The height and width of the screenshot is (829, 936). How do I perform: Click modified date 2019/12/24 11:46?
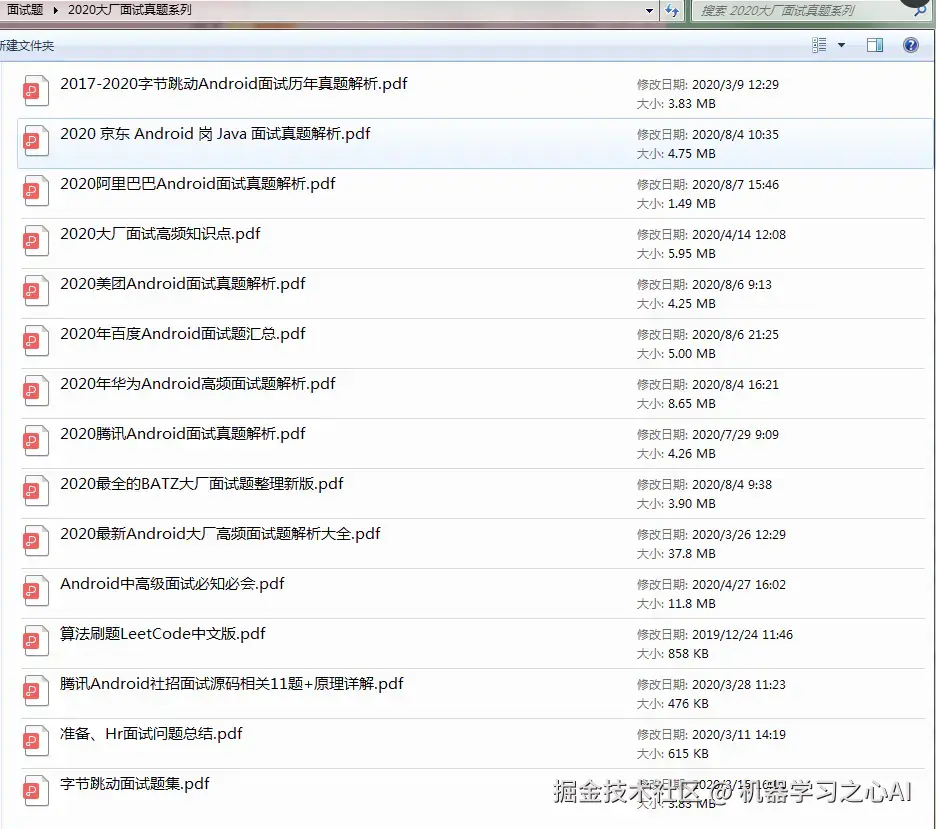[x=742, y=635]
